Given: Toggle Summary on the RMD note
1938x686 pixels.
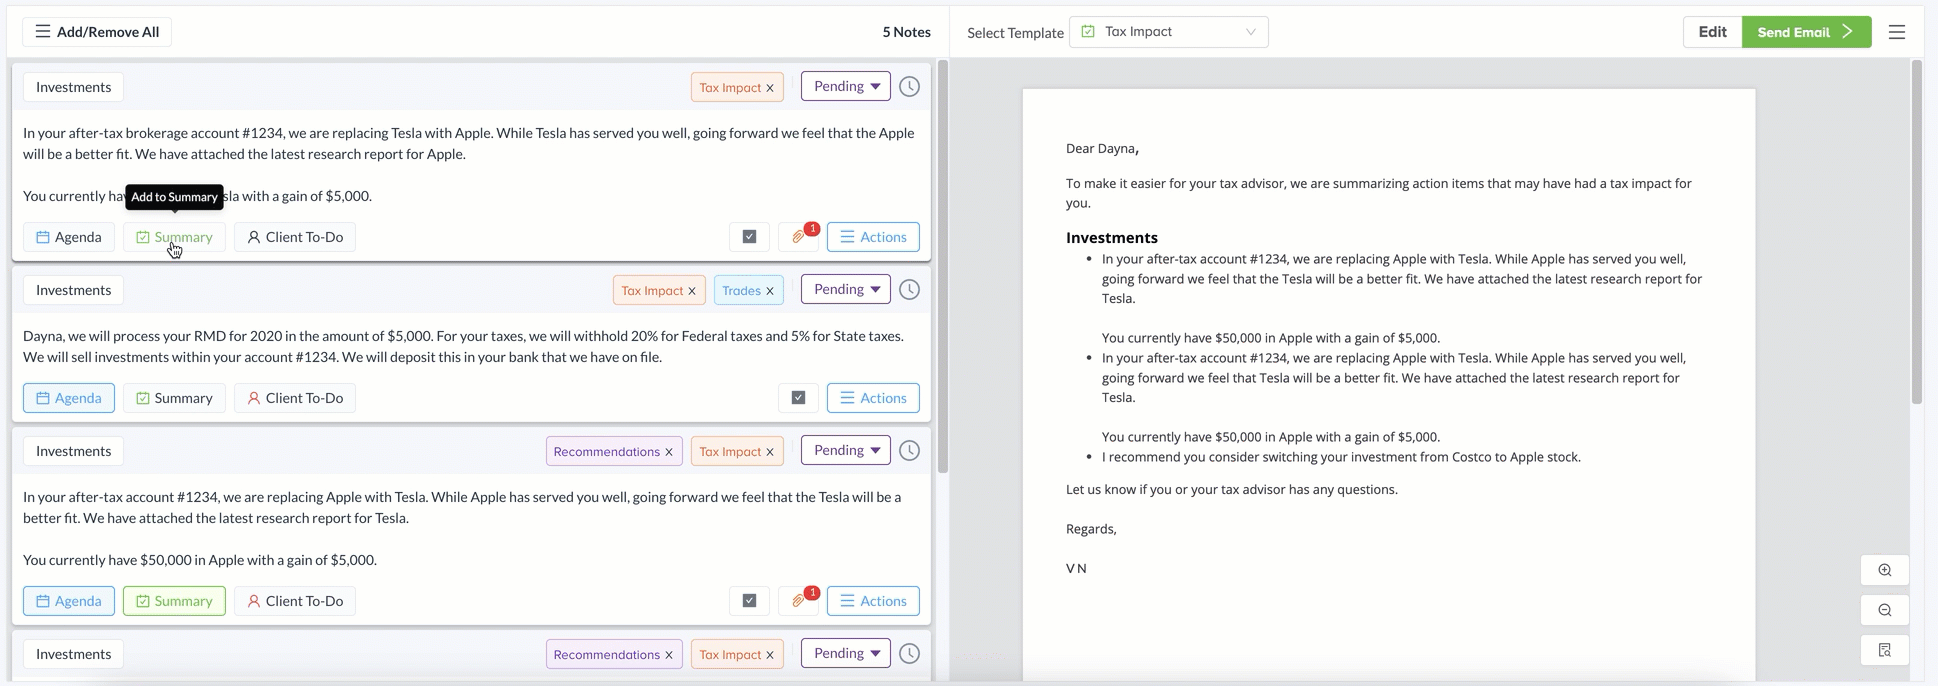Looking at the screenshot, I should (174, 398).
